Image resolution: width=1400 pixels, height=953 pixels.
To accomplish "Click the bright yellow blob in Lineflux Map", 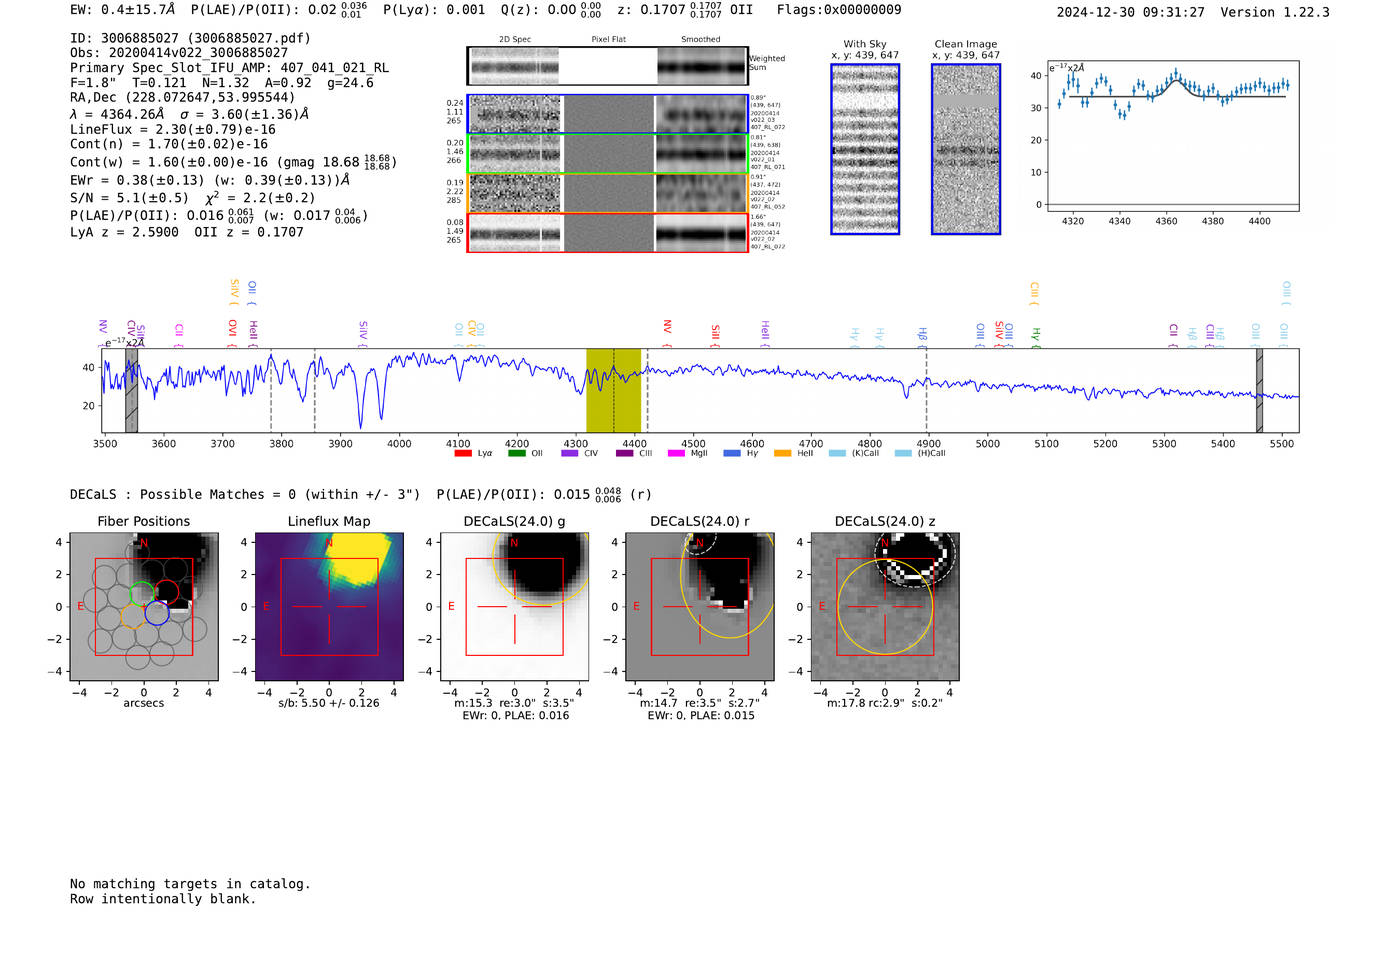I will coord(356,562).
